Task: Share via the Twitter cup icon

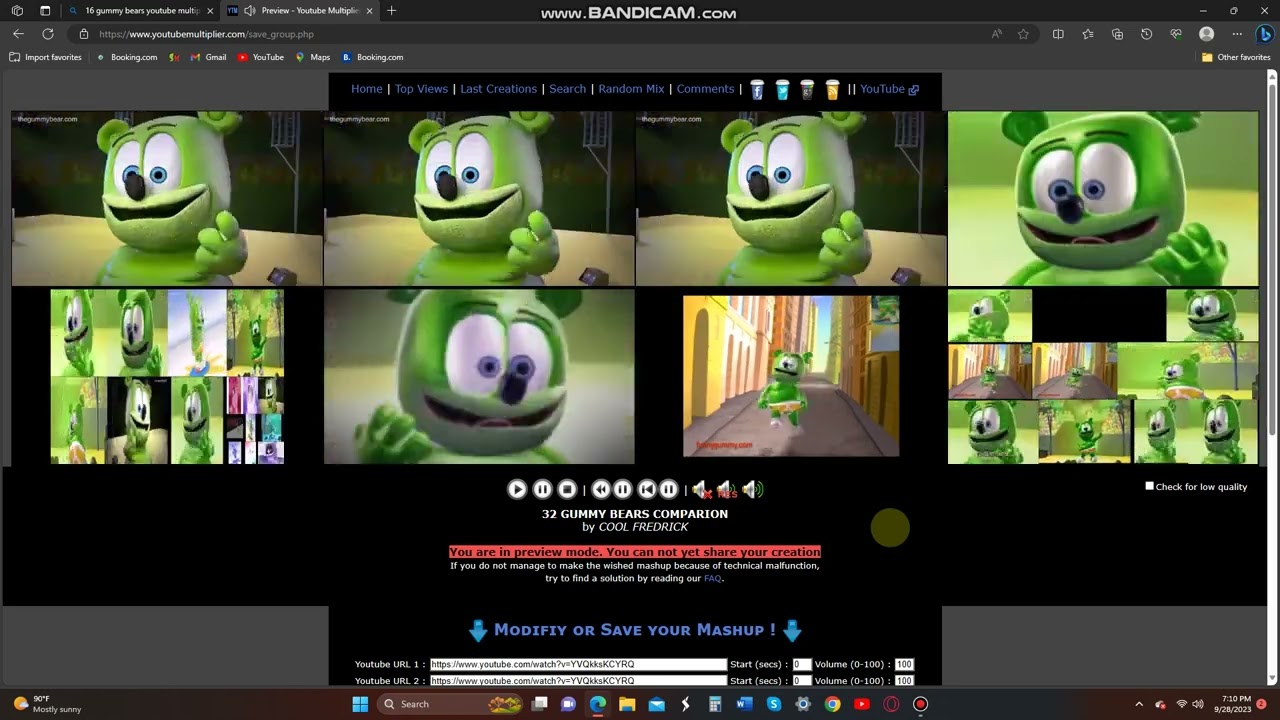Action: point(782,90)
